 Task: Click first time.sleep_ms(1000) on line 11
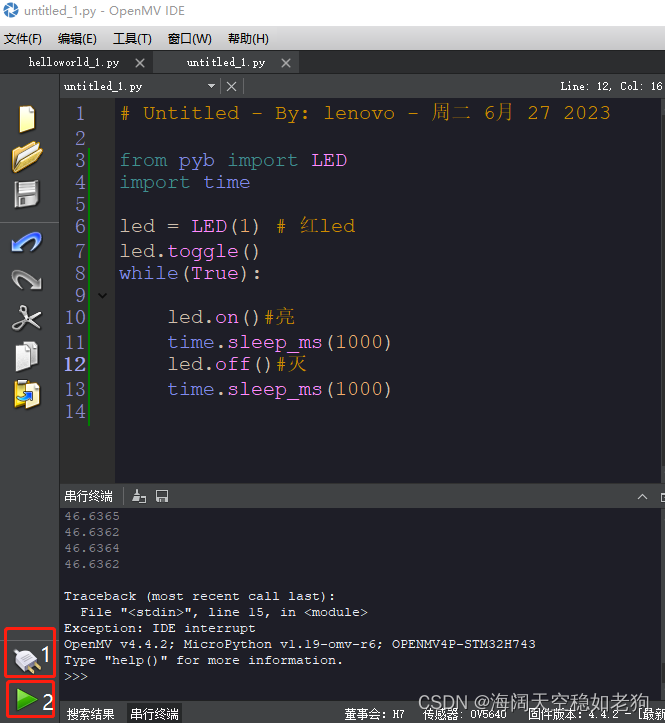pyautogui.click(x=279, y=343)
